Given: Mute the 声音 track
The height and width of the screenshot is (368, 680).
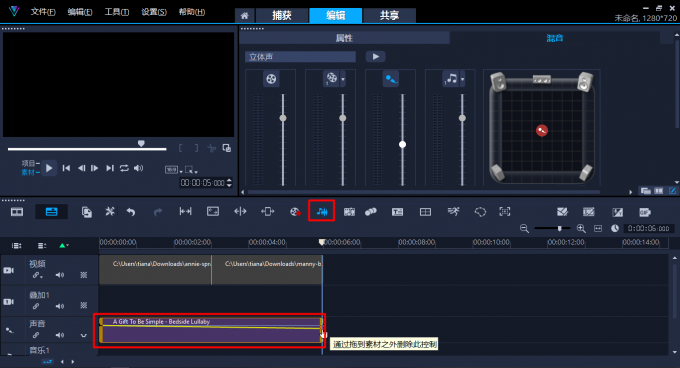Looking at the screenshot, I should point(60,335).
